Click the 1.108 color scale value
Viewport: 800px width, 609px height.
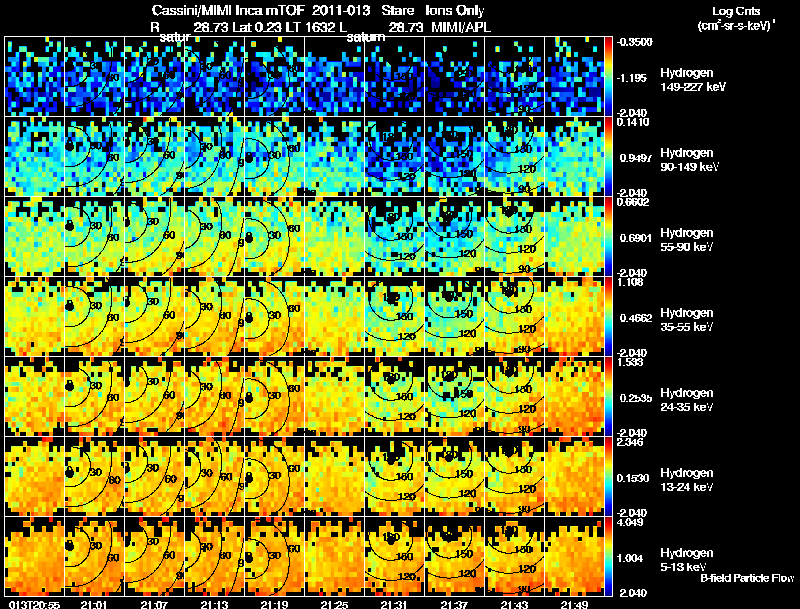coord(630,282)
